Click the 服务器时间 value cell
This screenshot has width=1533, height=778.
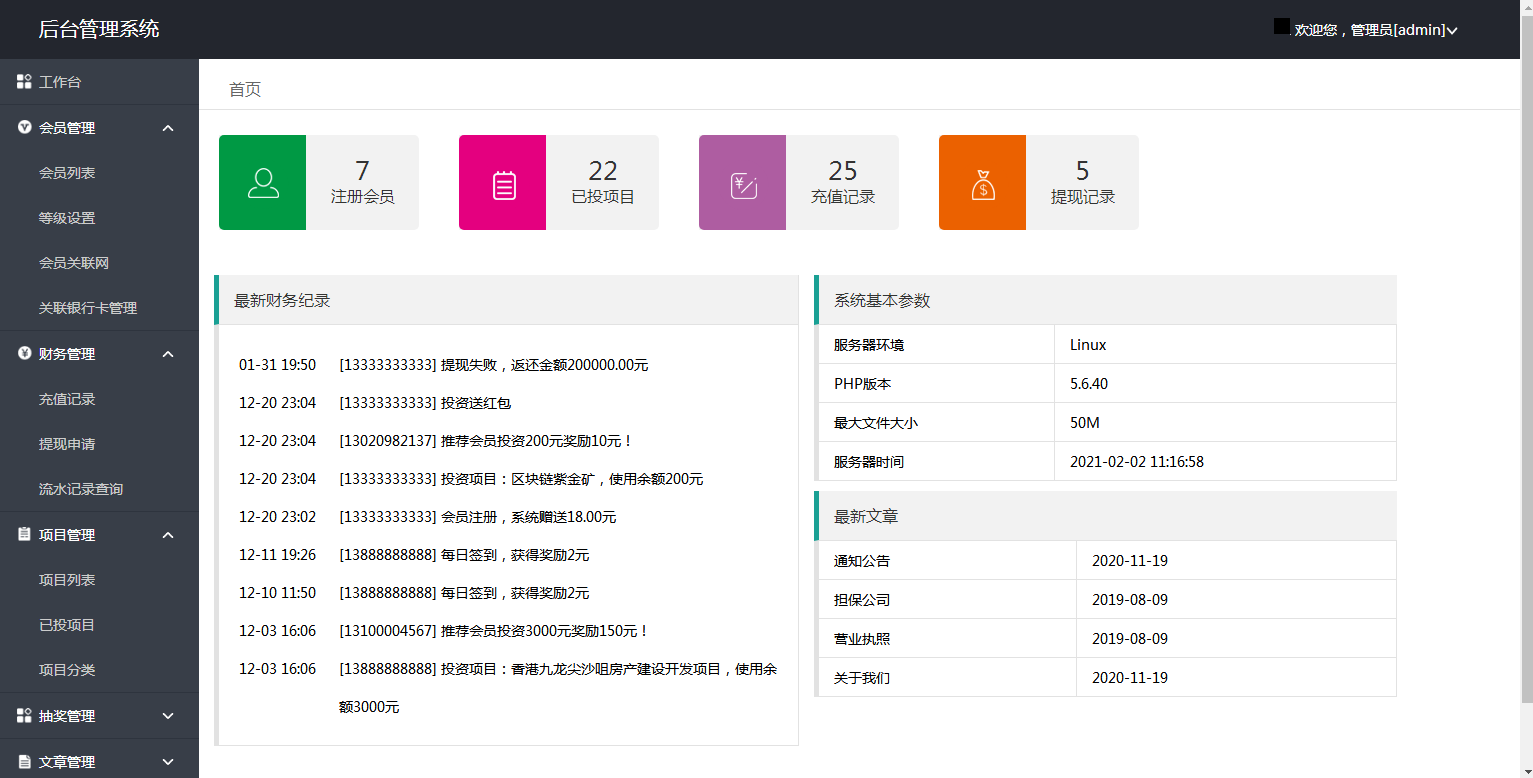(1140, 461)
